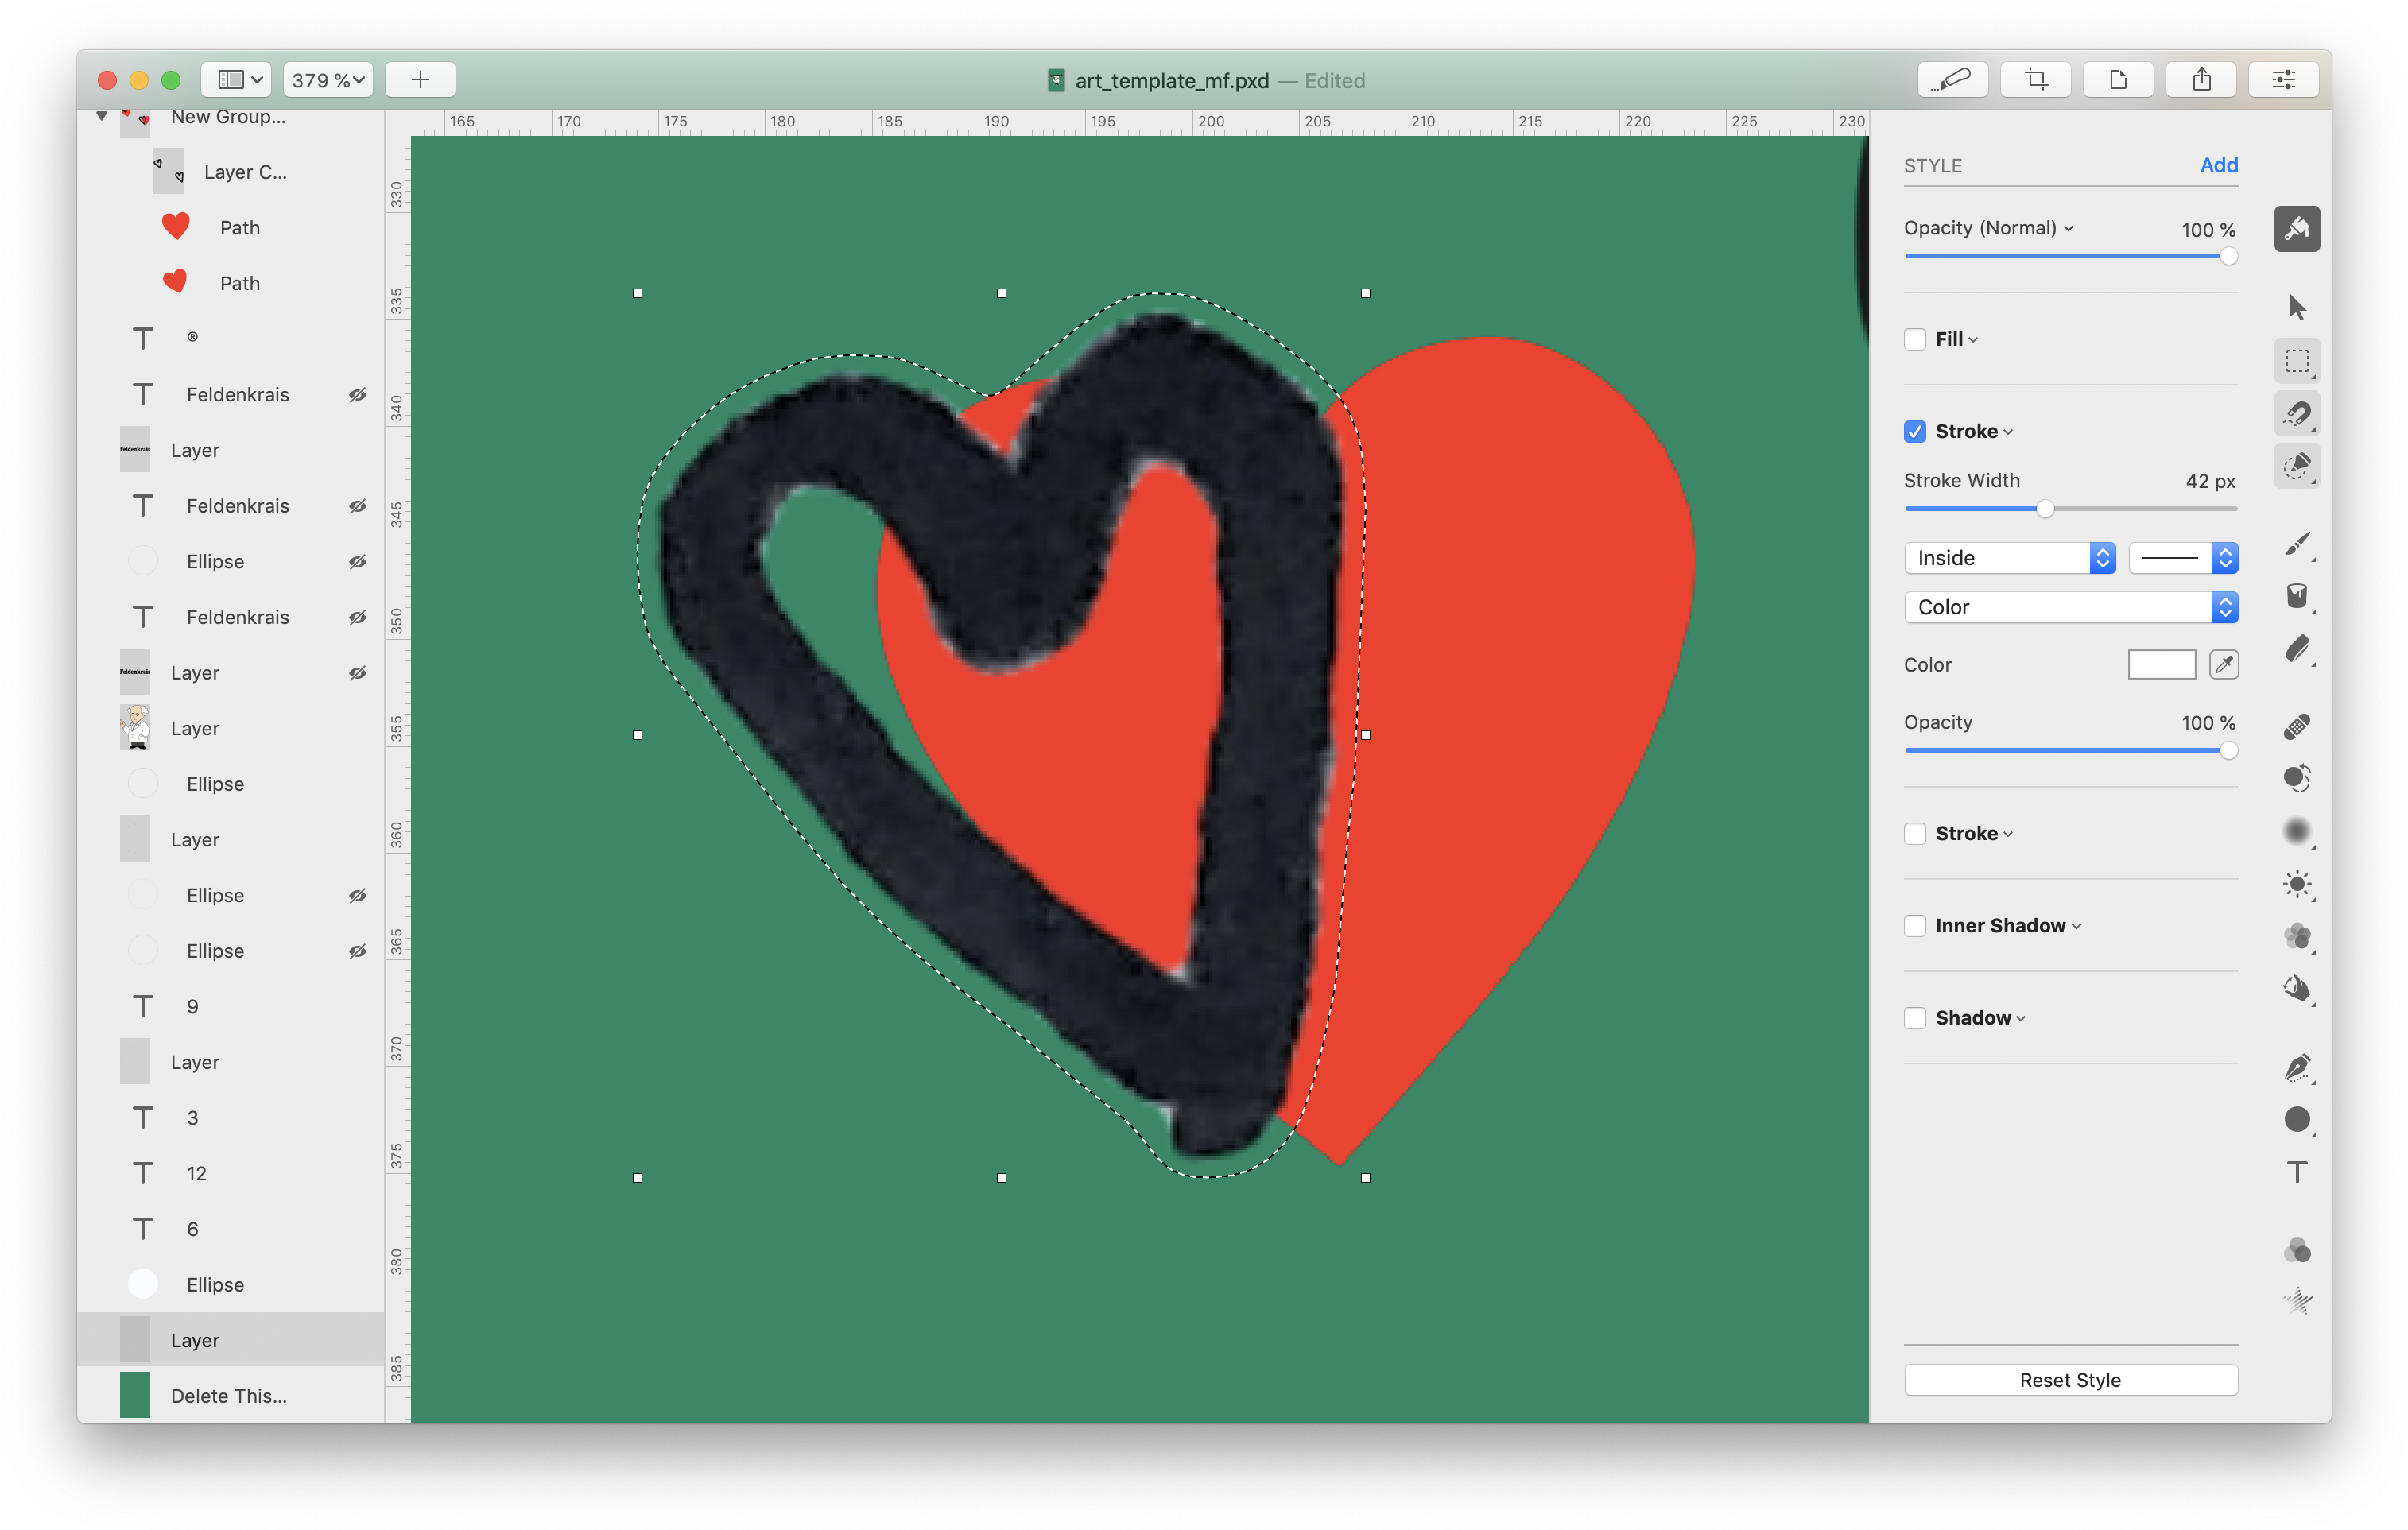Open the zoom level 379 % dropdown
Viewport: 2408px width, 1530px height.
coord(328,80)
